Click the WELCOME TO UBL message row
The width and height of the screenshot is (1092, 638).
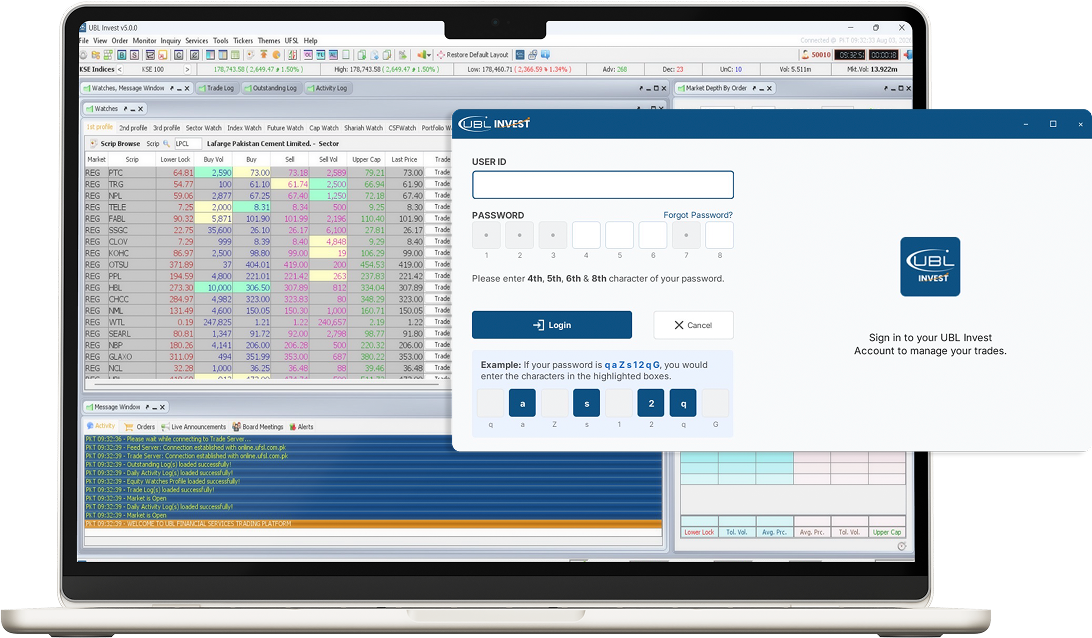(373, 524)
